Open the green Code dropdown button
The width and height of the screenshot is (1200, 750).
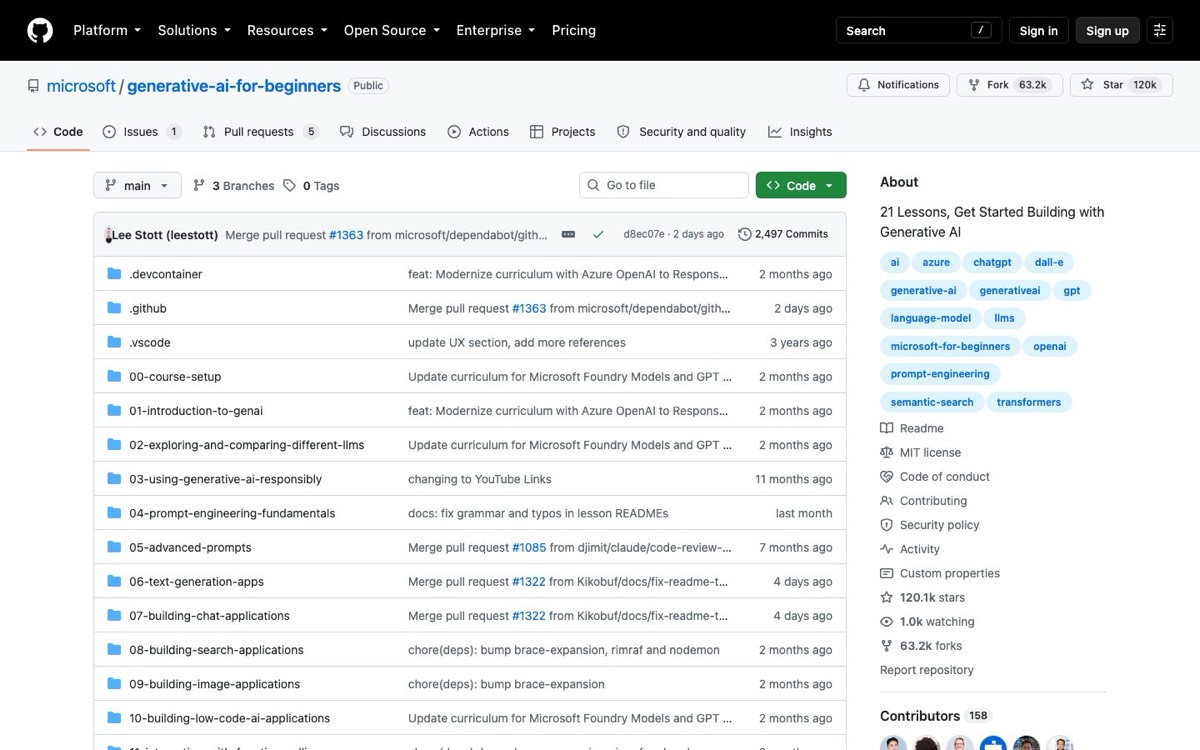click(x=801, y=185)
